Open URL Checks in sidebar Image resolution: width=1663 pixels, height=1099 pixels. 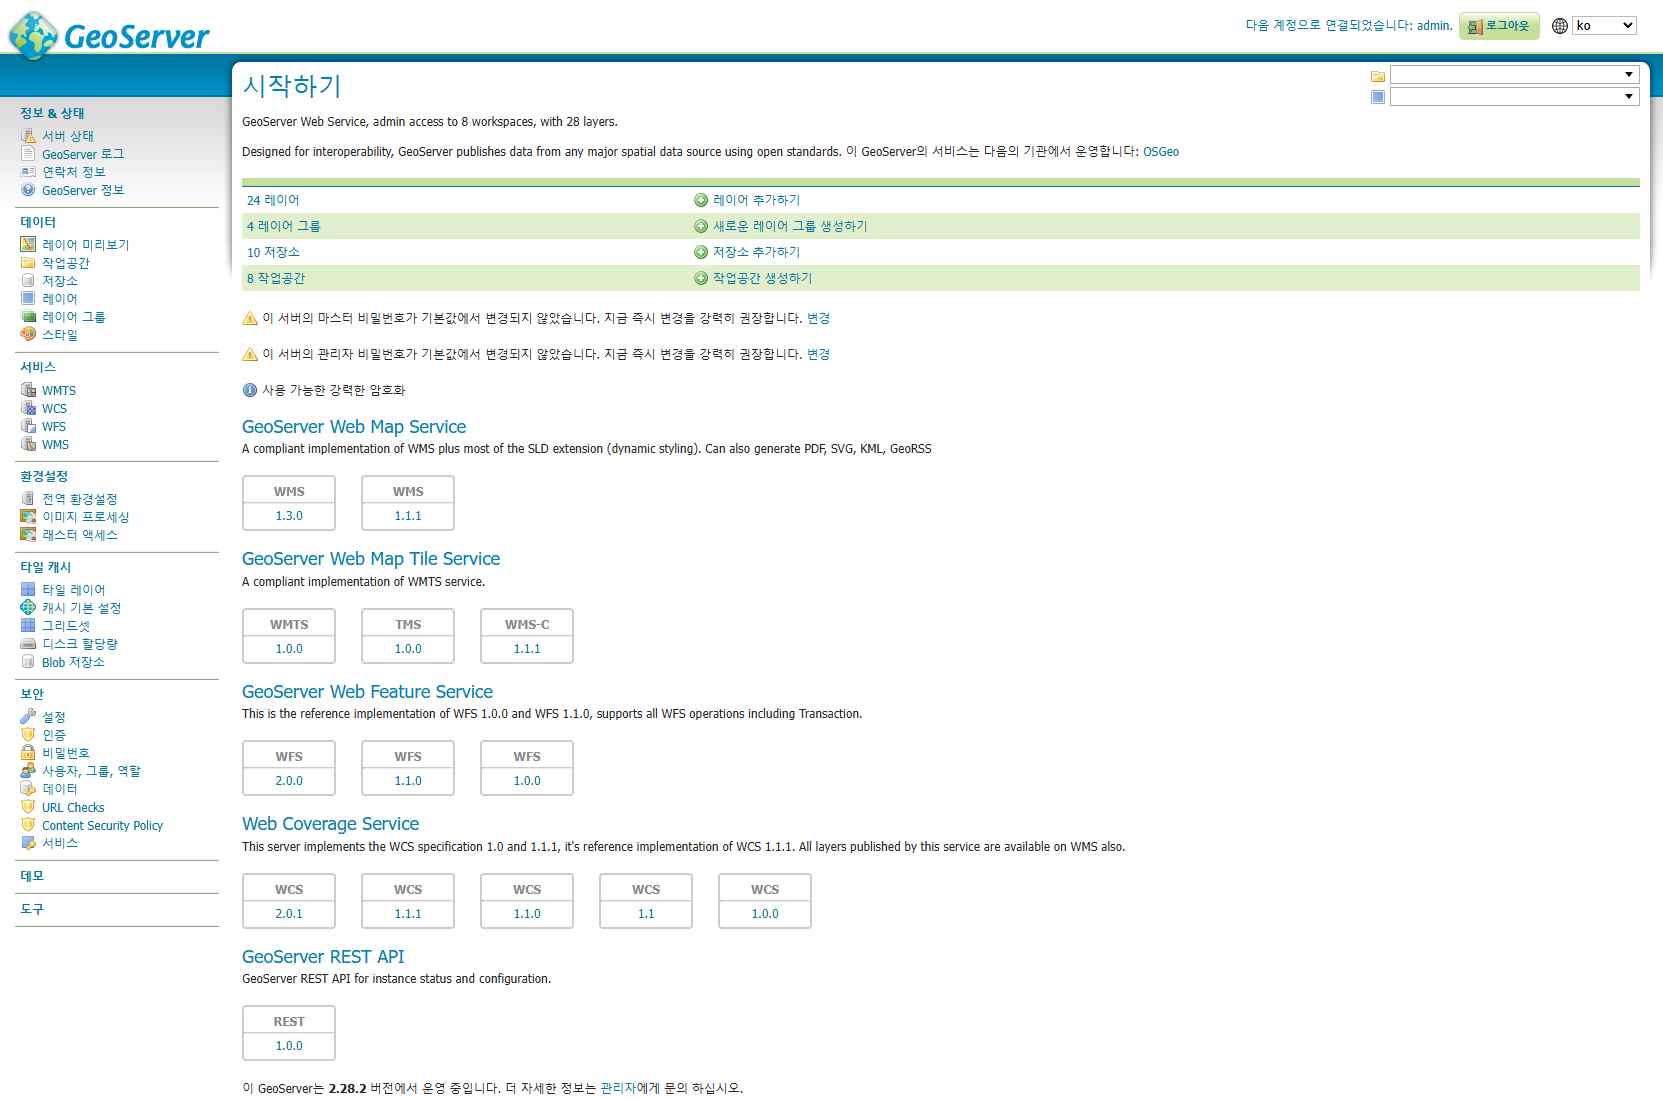(73, 808)
